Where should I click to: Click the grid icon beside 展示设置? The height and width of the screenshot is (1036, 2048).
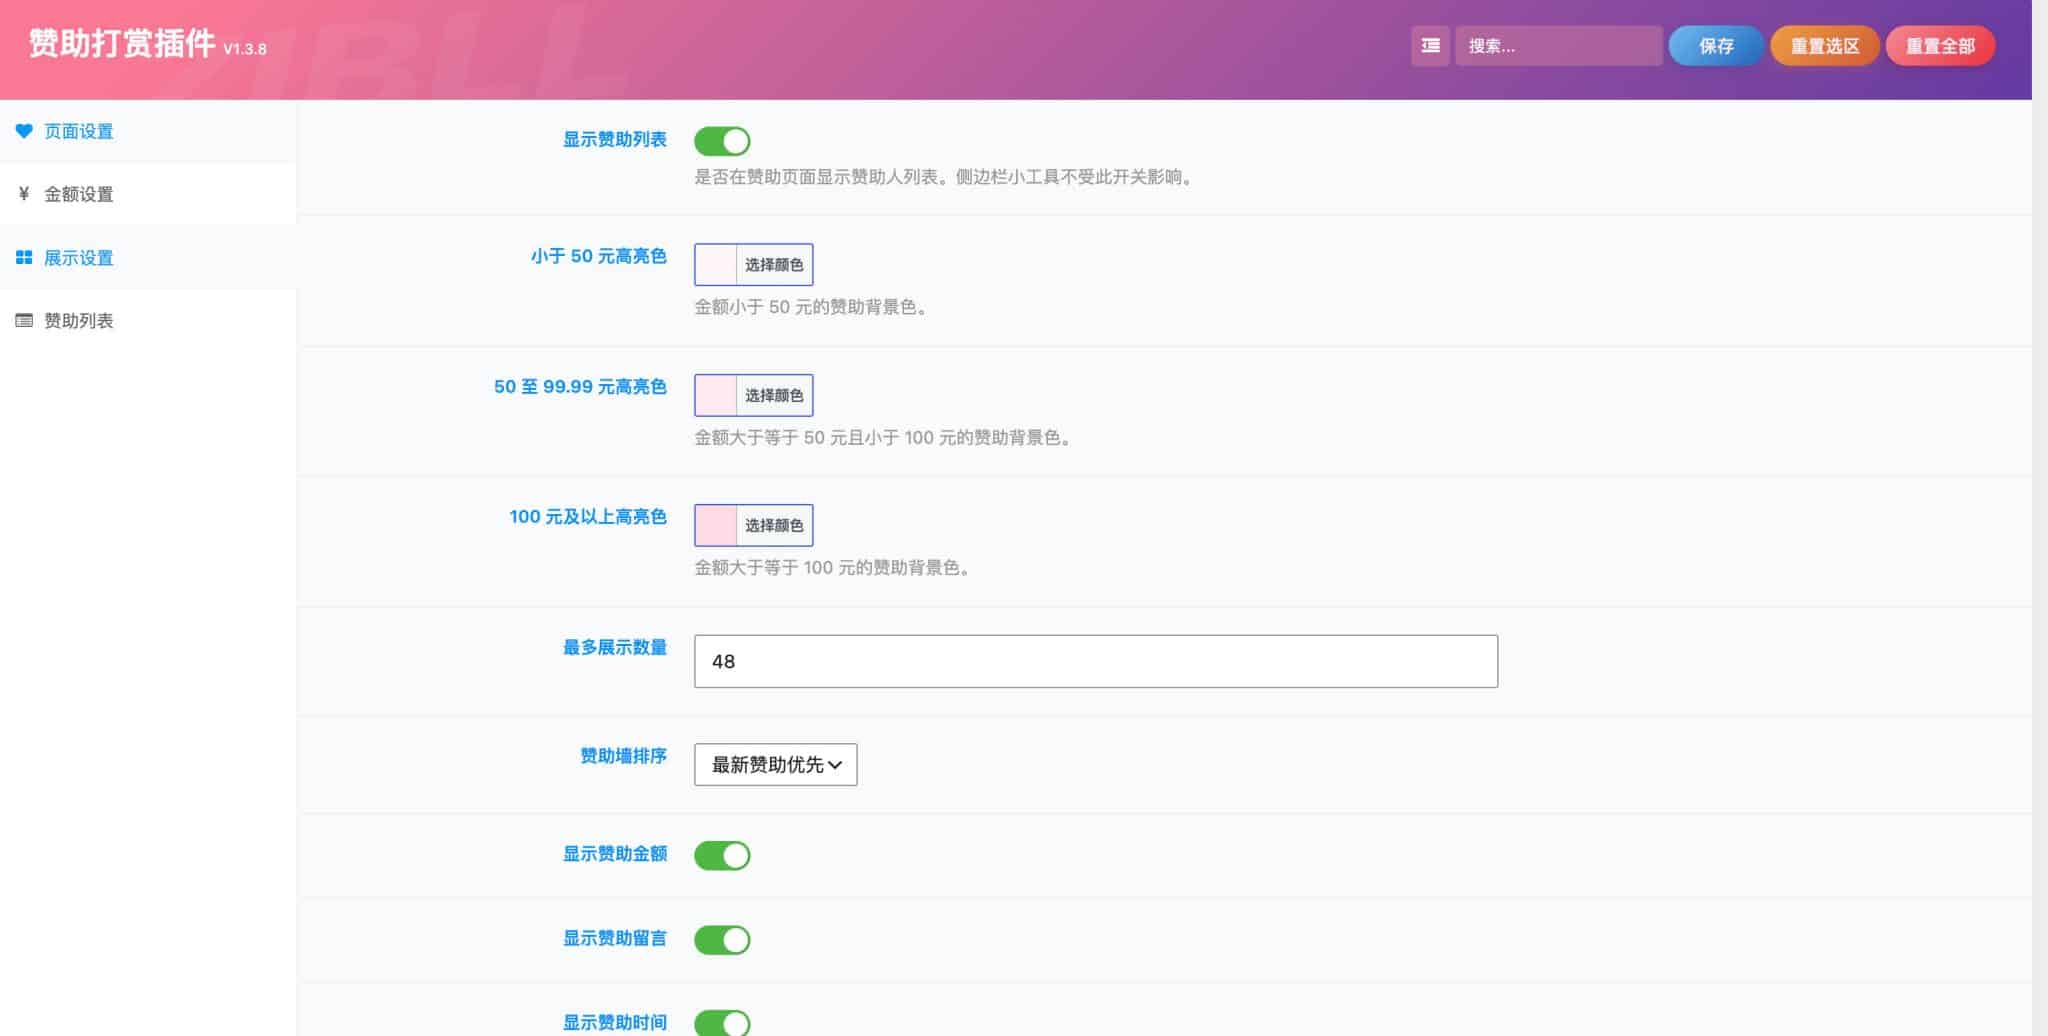click(24, 258)
